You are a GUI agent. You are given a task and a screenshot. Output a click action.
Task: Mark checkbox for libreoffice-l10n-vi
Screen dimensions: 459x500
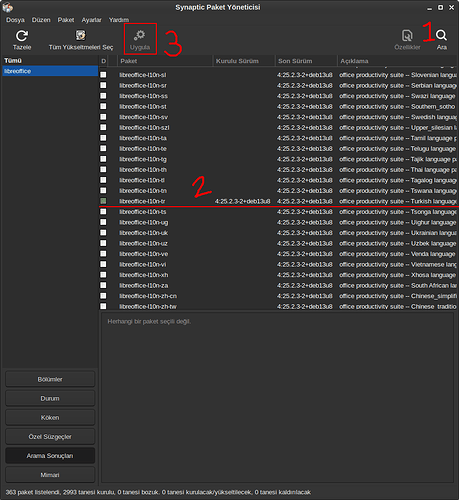[103, 264]
